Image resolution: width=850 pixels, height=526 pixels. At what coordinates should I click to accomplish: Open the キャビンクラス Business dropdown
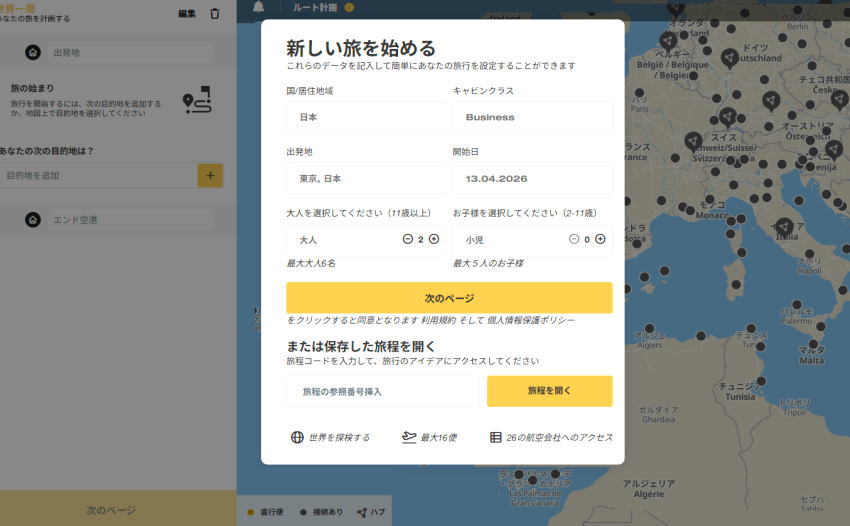(x=532, y=117)
